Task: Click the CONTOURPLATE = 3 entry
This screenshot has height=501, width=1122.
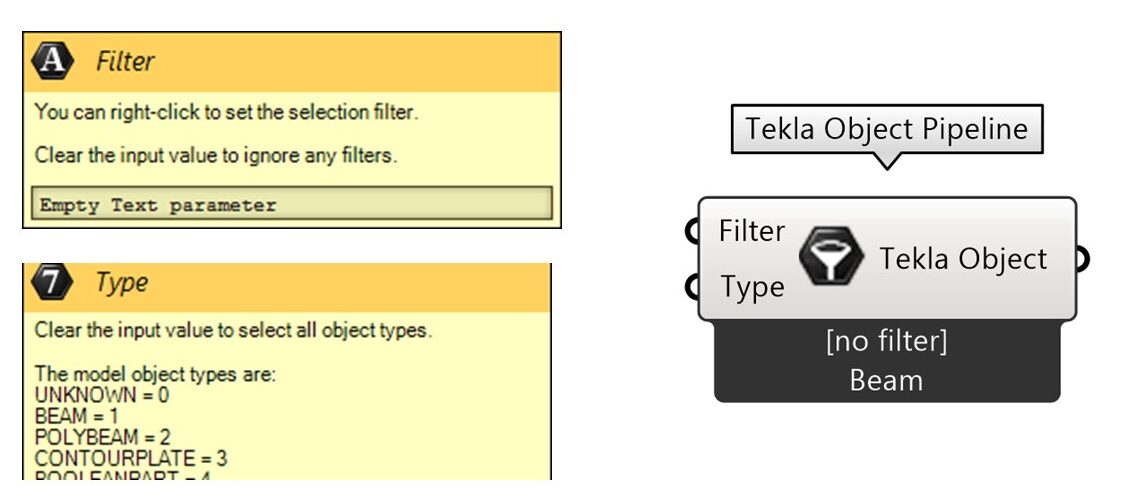Action: point(131,458)
